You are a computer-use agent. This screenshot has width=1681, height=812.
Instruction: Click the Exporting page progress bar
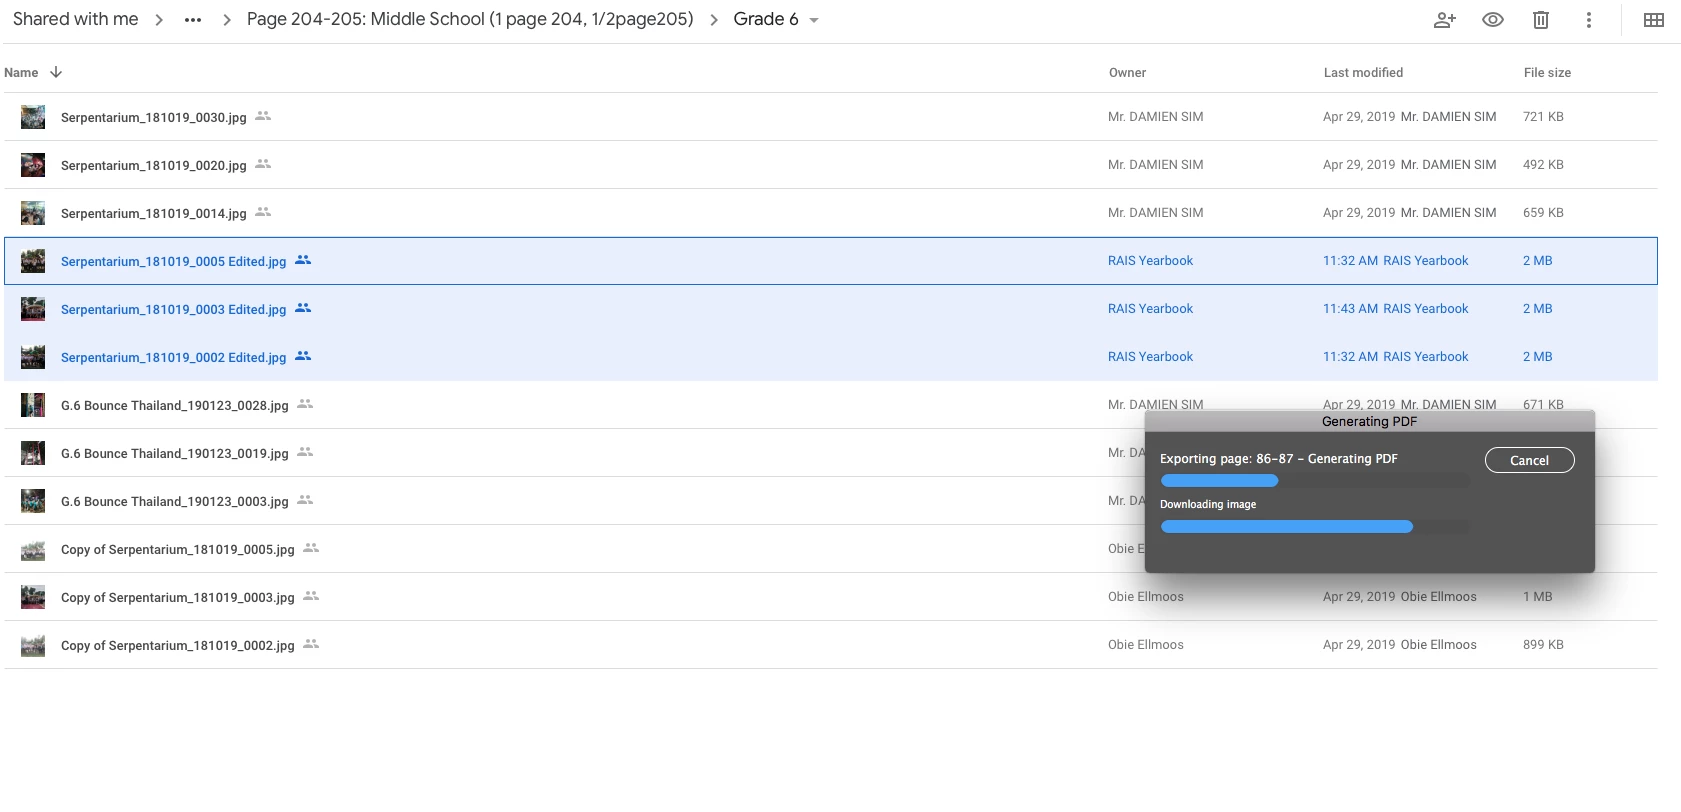point(1315,481)
